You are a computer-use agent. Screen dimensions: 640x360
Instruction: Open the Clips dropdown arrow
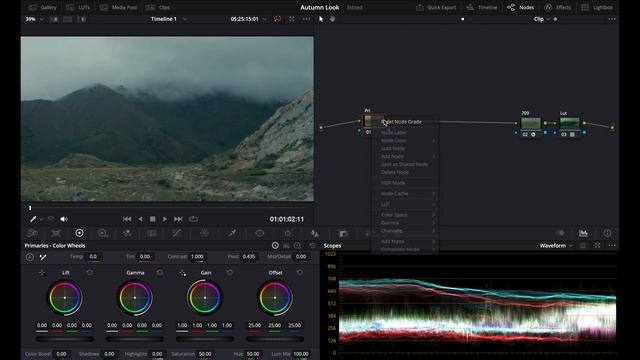[x=174, y=8]
